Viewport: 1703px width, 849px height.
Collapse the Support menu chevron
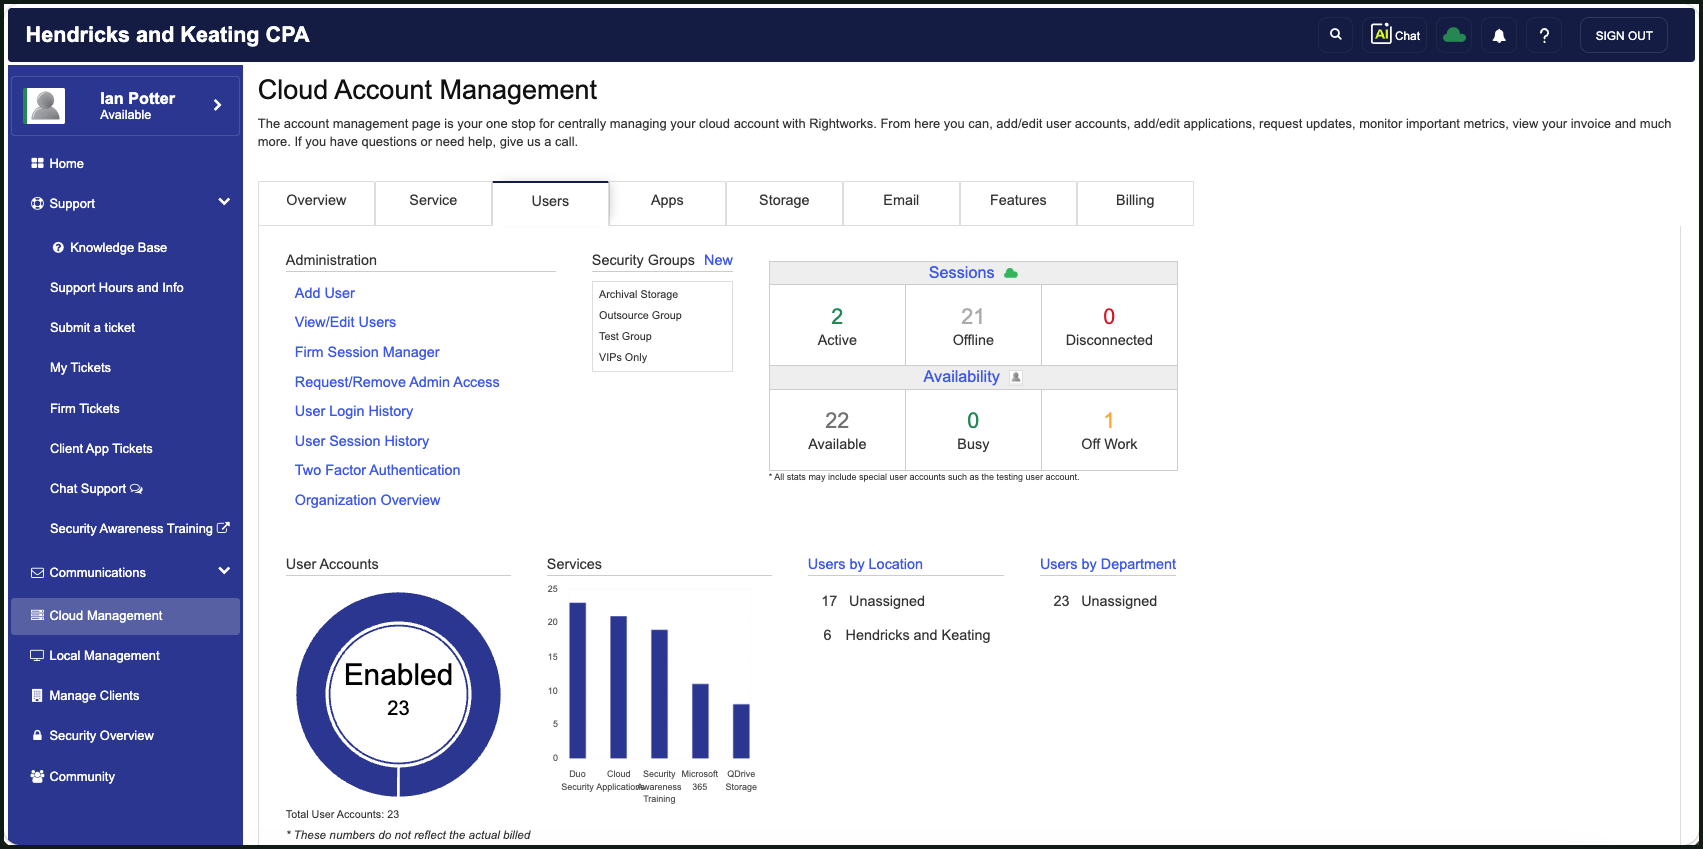point(224,202)
